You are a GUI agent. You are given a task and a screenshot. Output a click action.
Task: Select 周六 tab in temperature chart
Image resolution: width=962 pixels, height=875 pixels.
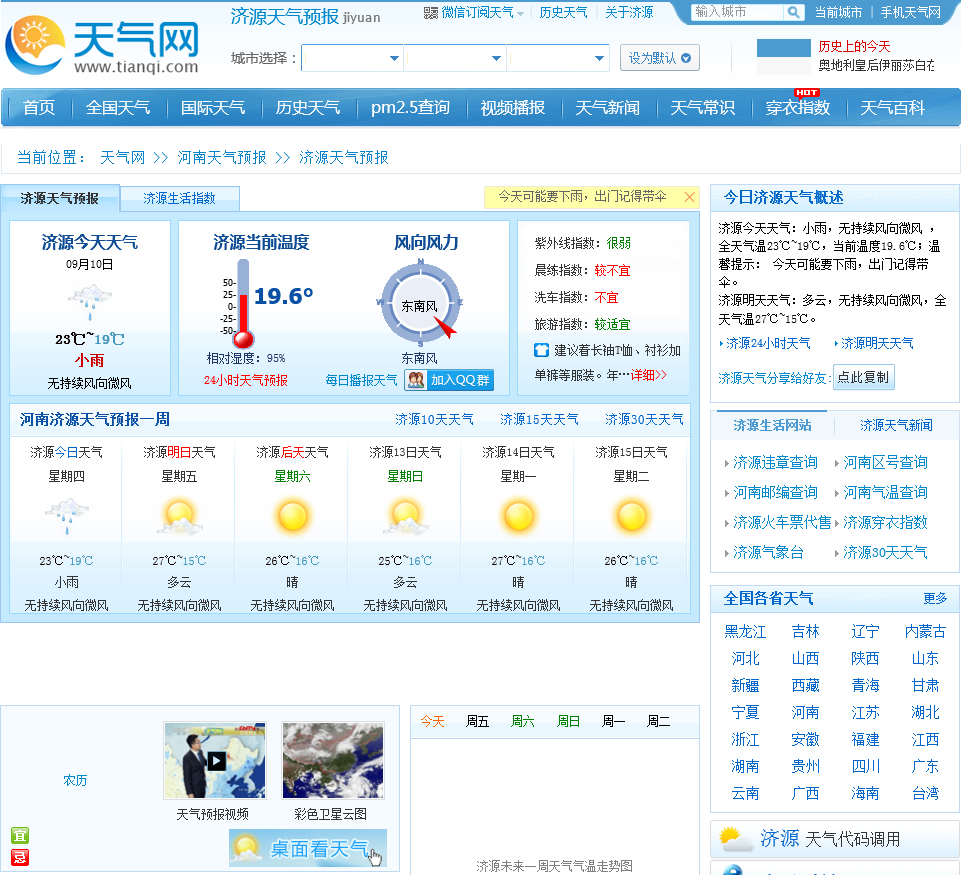(523, 721)
